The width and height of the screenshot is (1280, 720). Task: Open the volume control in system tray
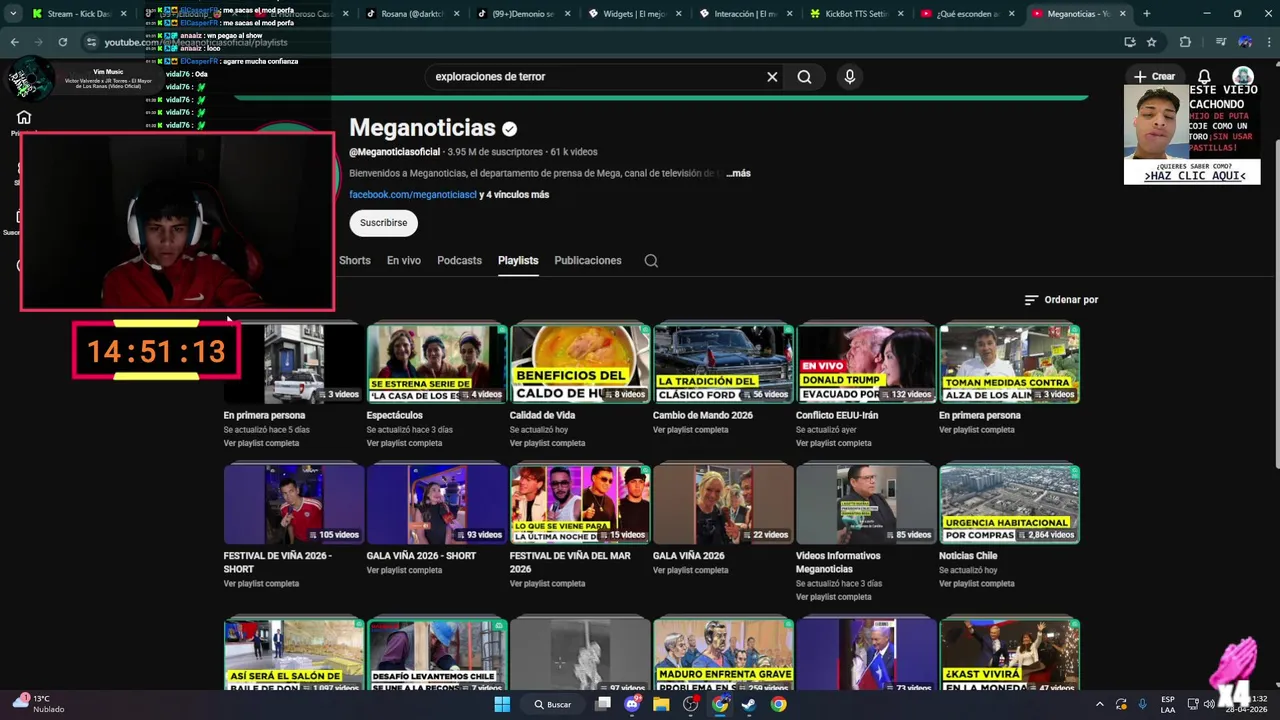click(x=1209, y=704)
